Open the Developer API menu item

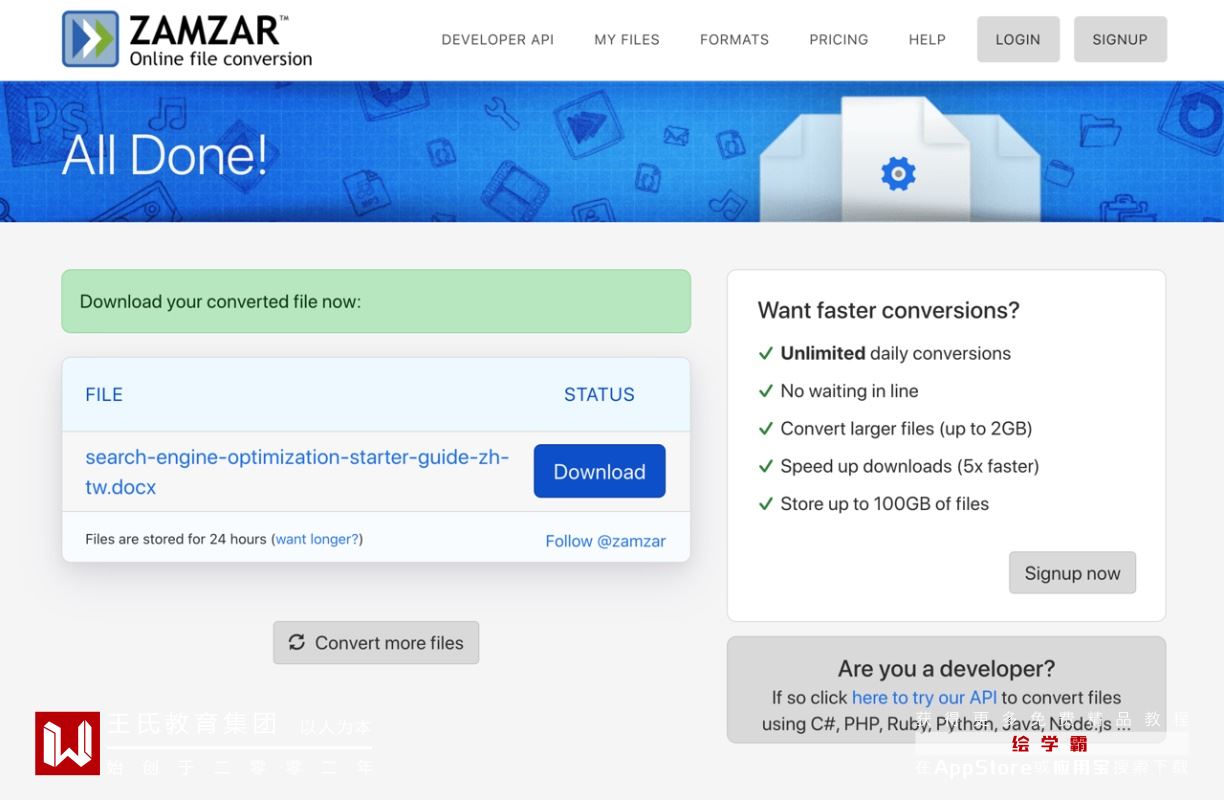(497, 40)
